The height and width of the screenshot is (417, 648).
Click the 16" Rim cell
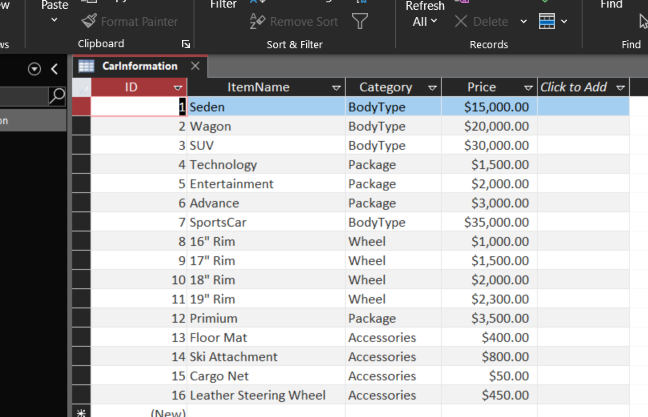point(266,241)
